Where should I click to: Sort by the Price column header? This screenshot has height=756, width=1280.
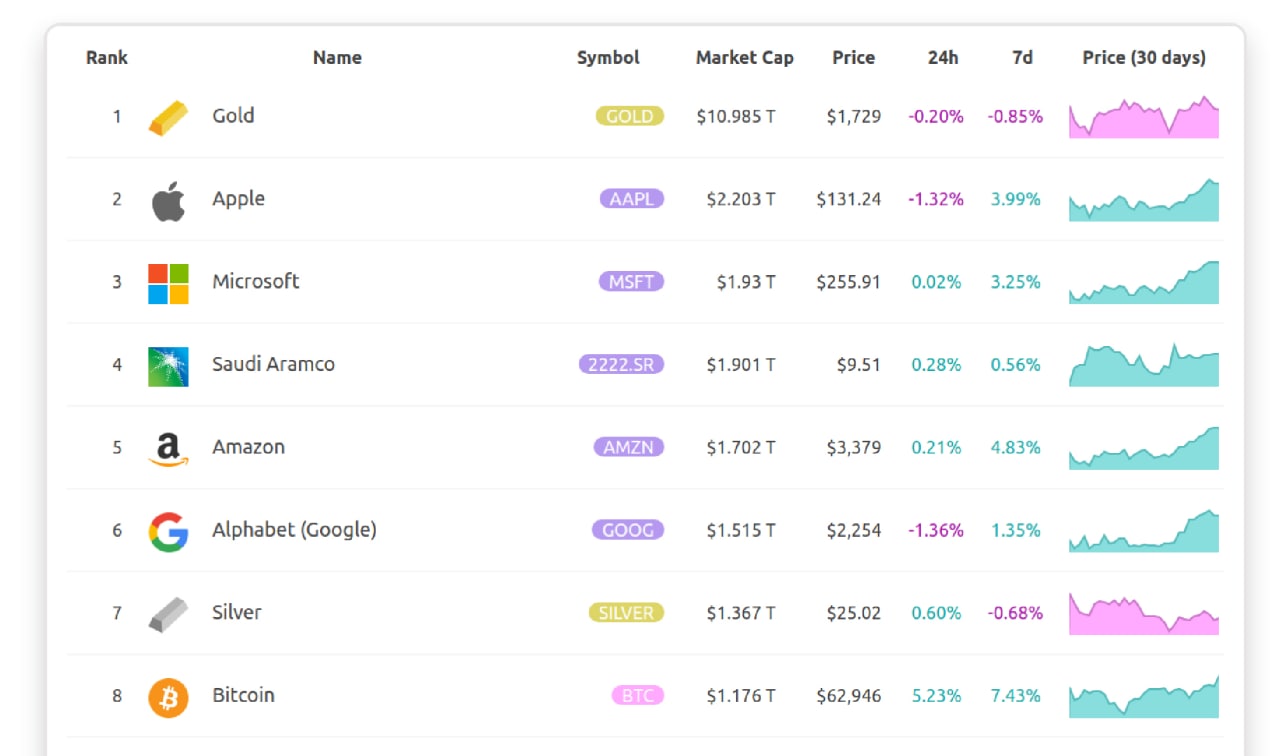853,57
